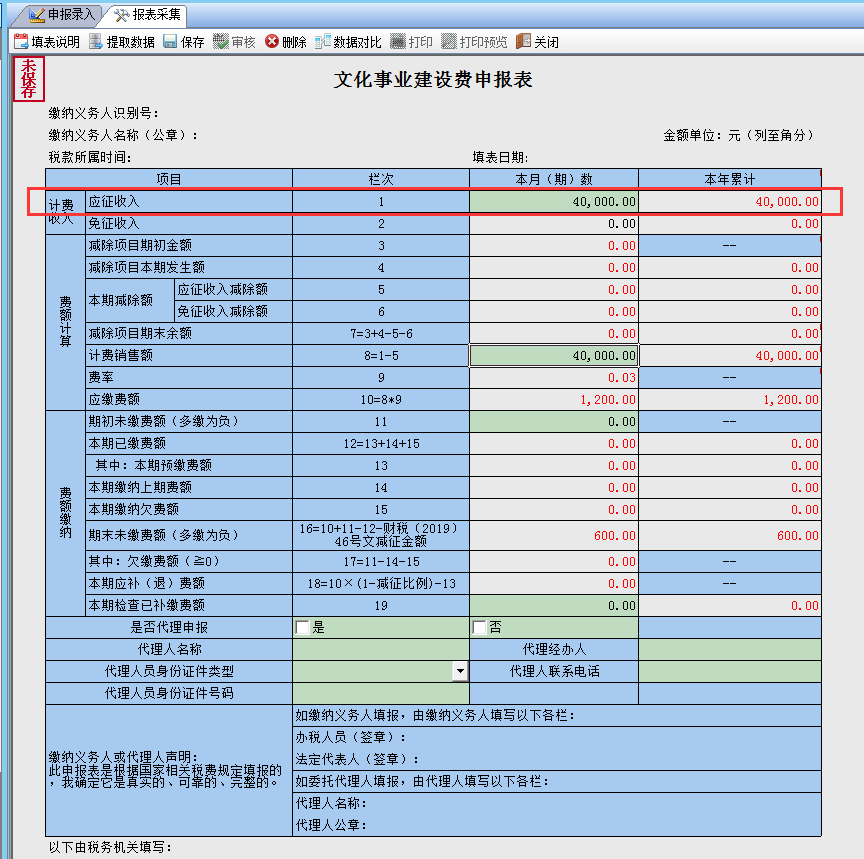864x859 pixels.
Task: Click the 代理人名称 input field
Action: click(381, 649)
